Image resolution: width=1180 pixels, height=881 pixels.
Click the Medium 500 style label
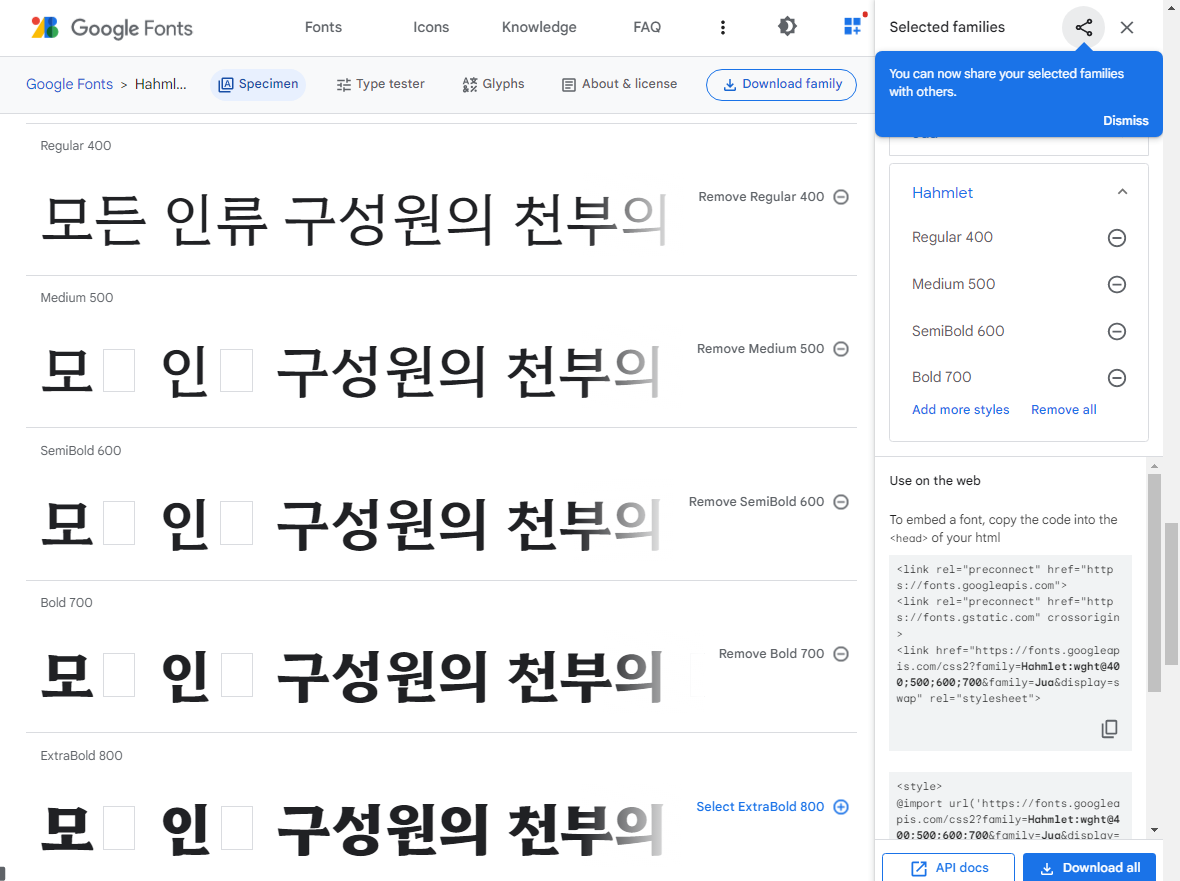pos(77,298)
